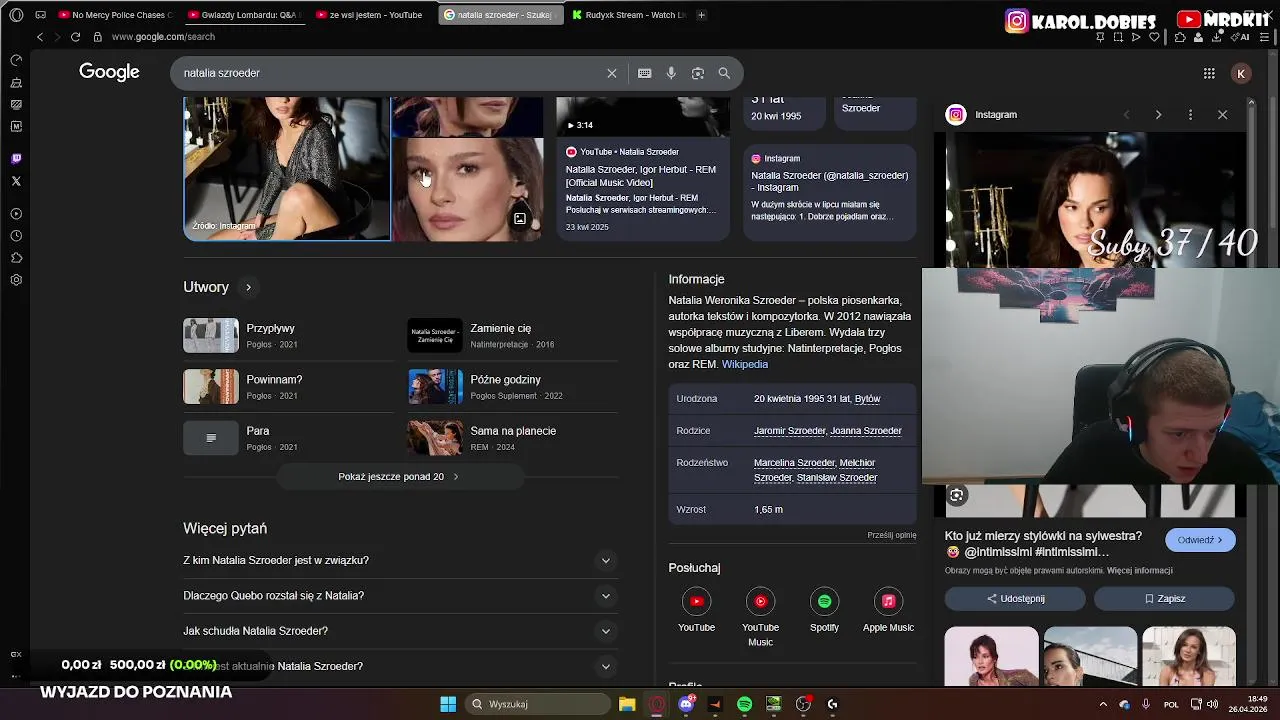The width and height of the screenshot is (1280, 720).
Task: Open Google Lens icon on preview image
Action: click(x=957, y=495)
